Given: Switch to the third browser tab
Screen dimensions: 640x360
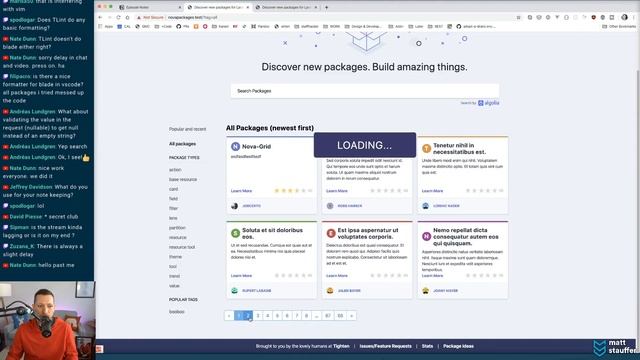Looking at the screenshot, I should point(286,7).
